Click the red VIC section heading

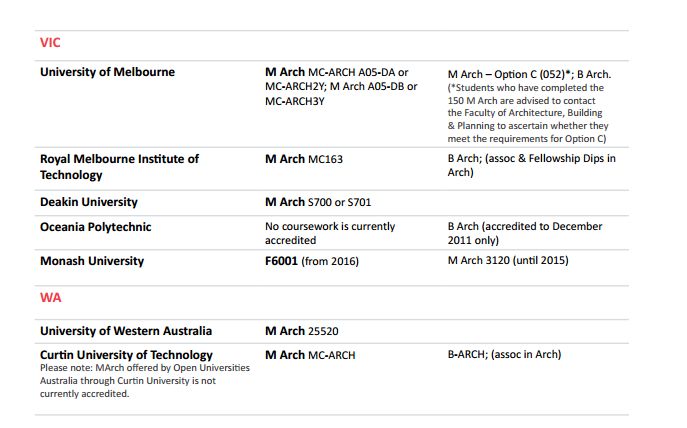click(50, 43)
